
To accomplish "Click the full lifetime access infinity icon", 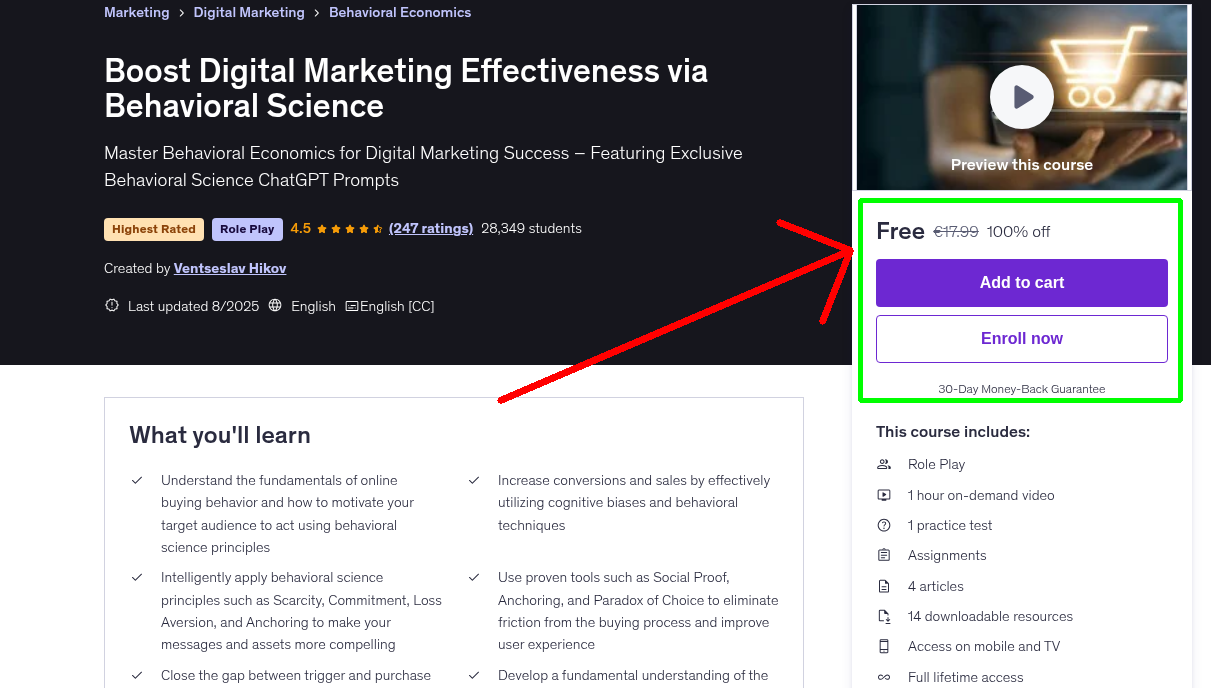I will coord(884,677).
